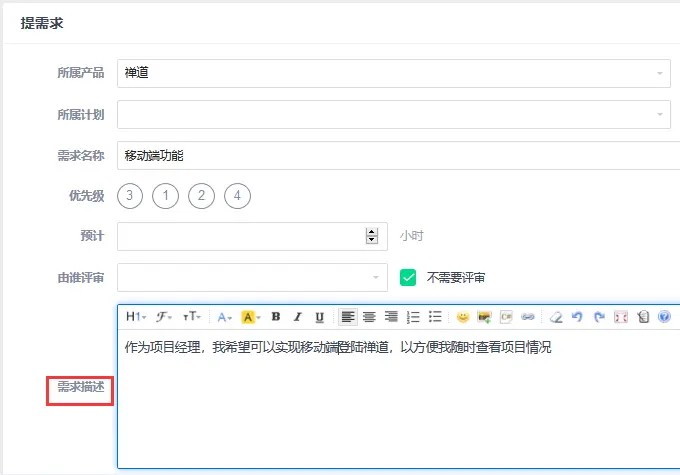Select priority 1
Viewport: 680px width, 475px height.
click(165, 196)
